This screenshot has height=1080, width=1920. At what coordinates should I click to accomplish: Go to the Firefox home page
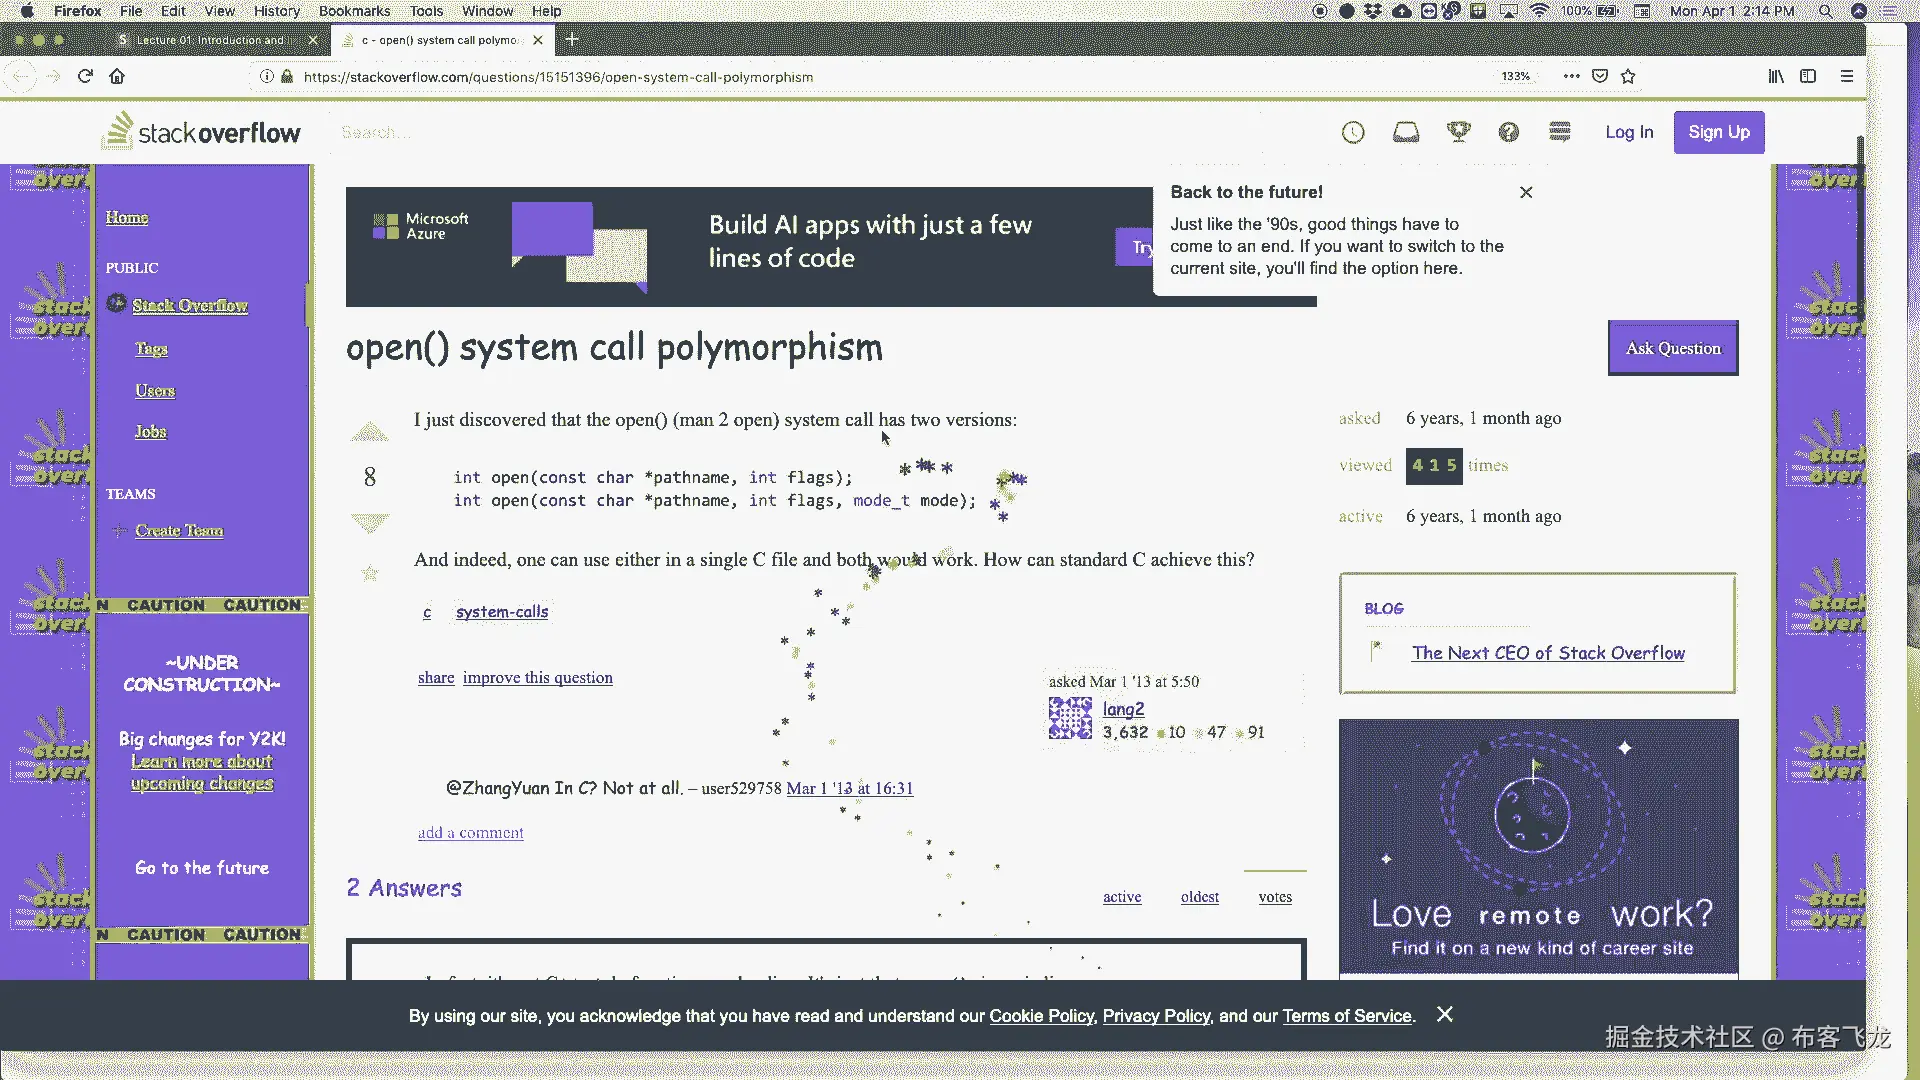[117, 76]
